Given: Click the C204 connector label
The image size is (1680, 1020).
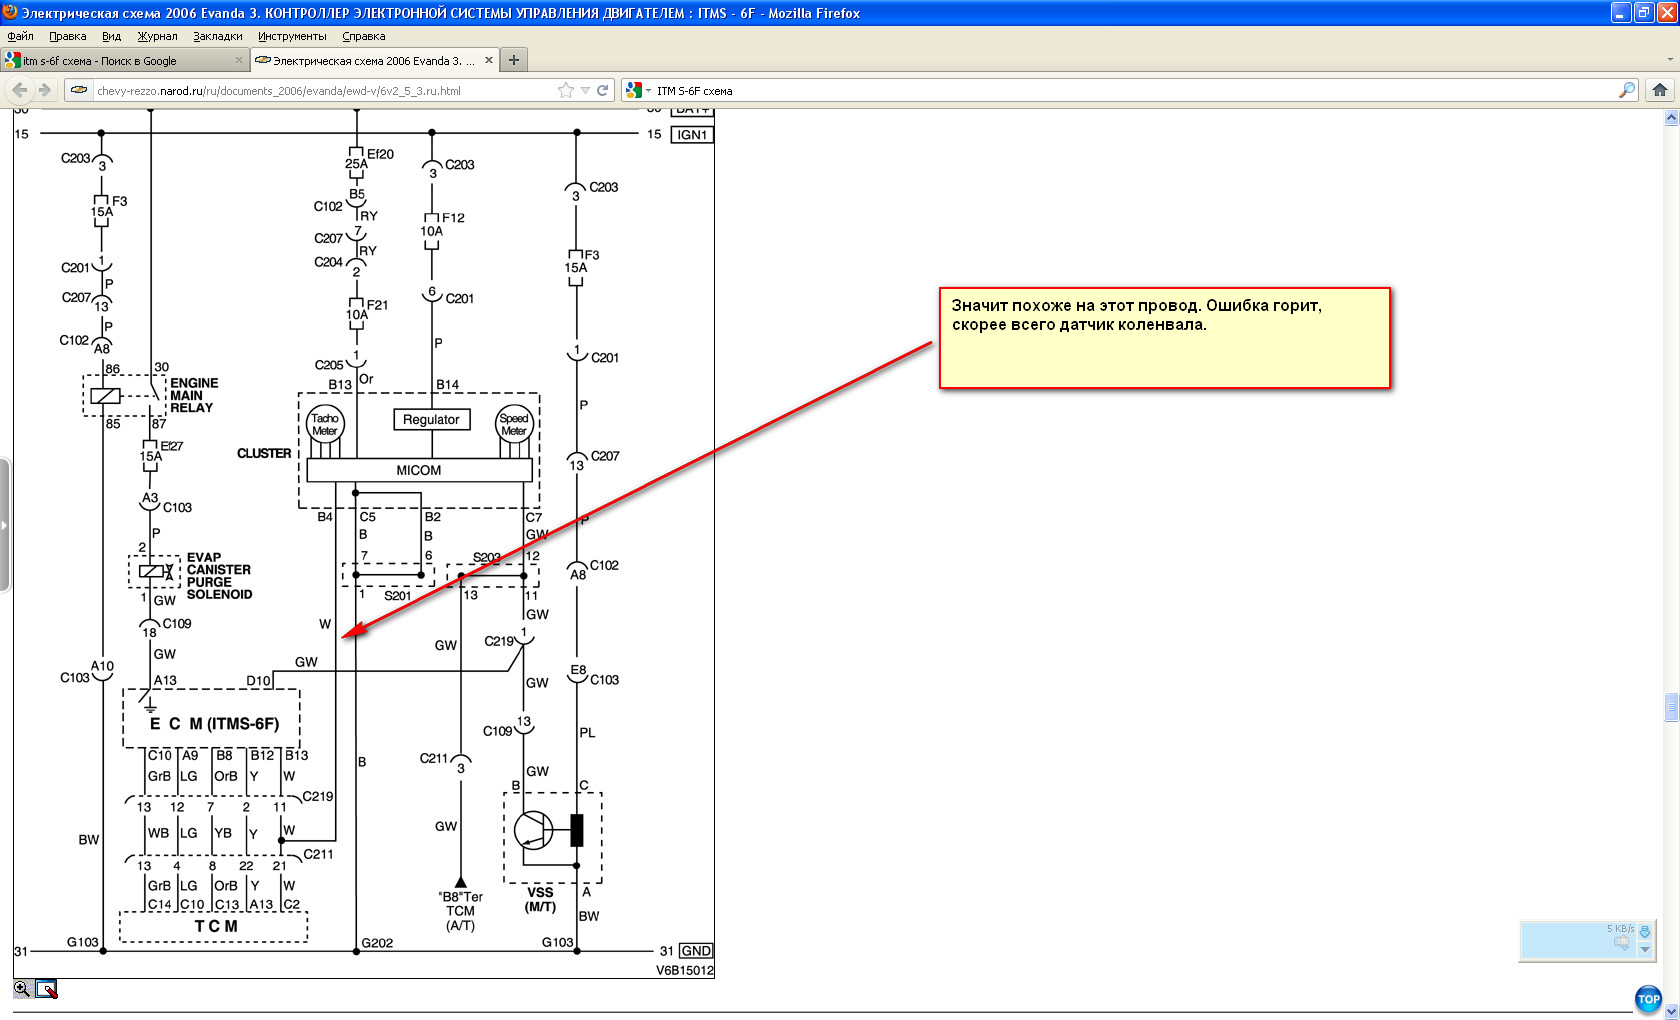Looking at the screenshot, I should click(x=329, y=262).
